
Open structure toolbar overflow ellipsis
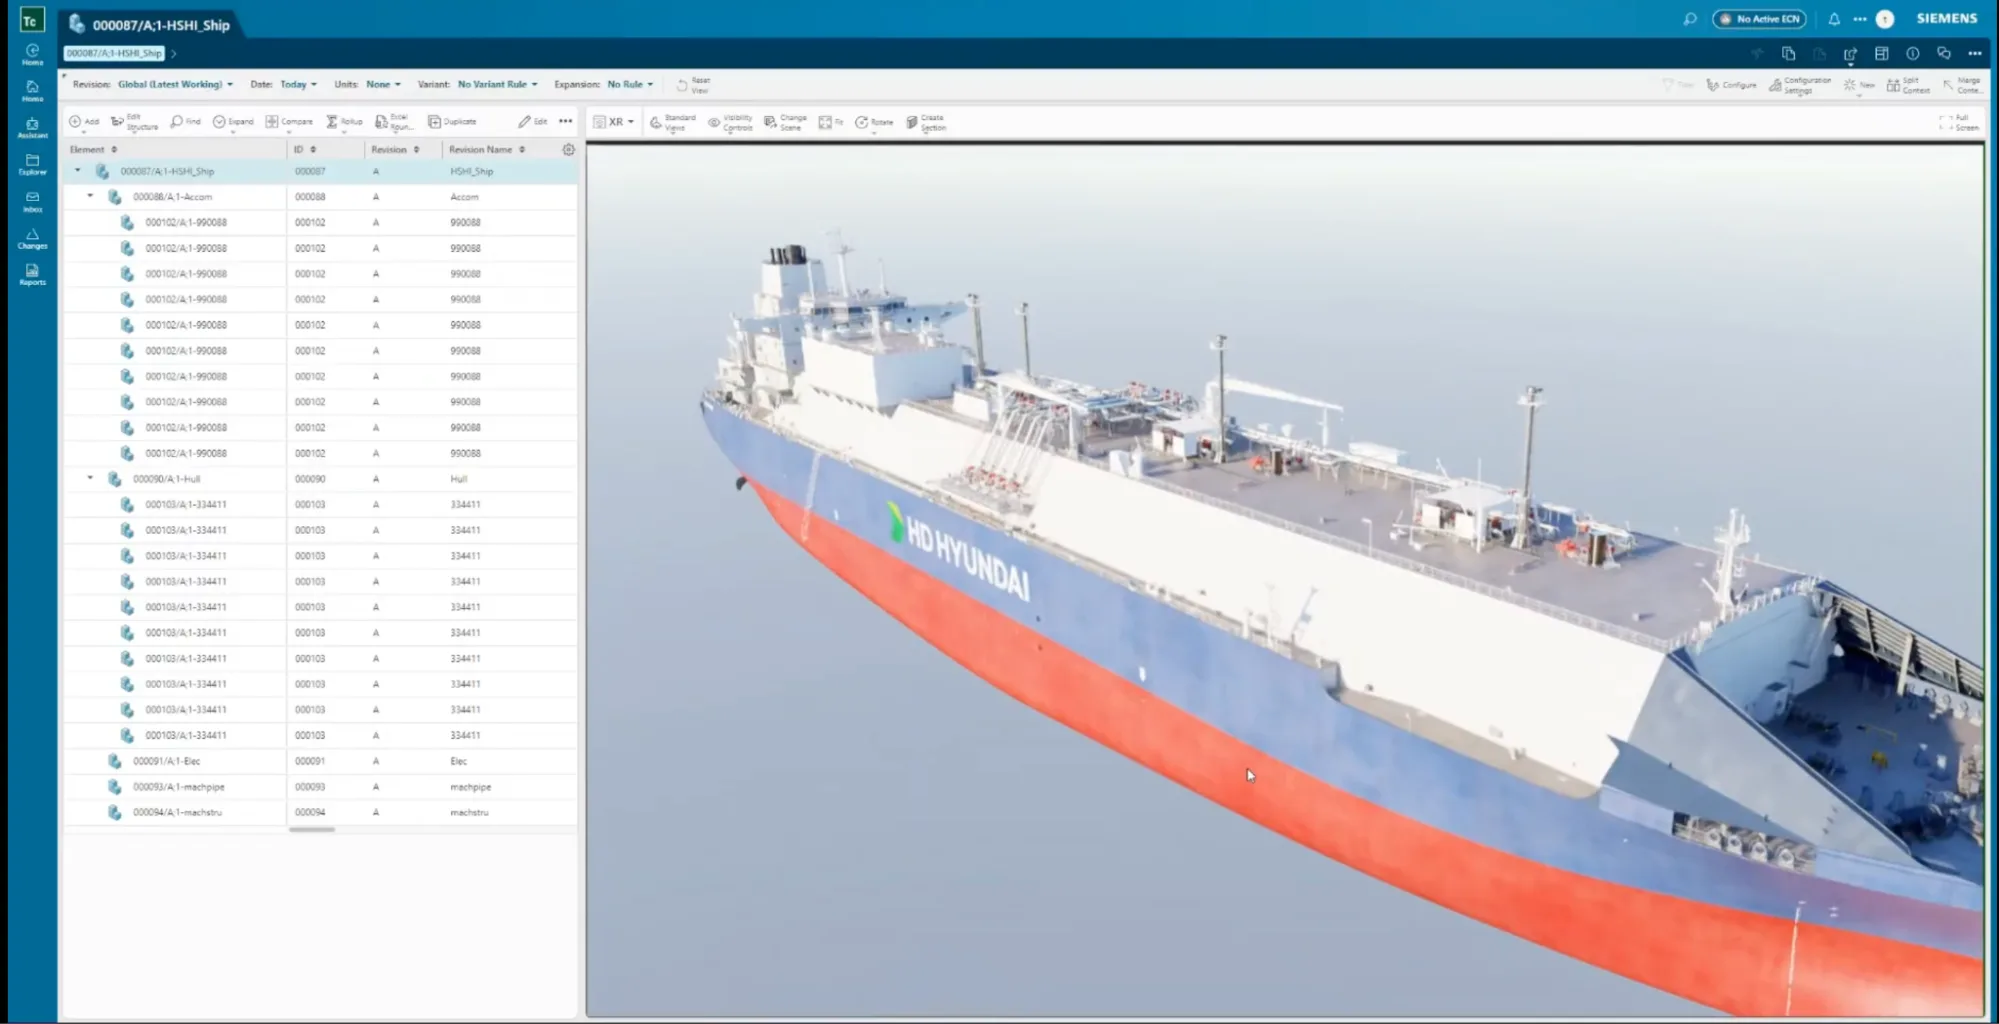(x=566, y=121)
